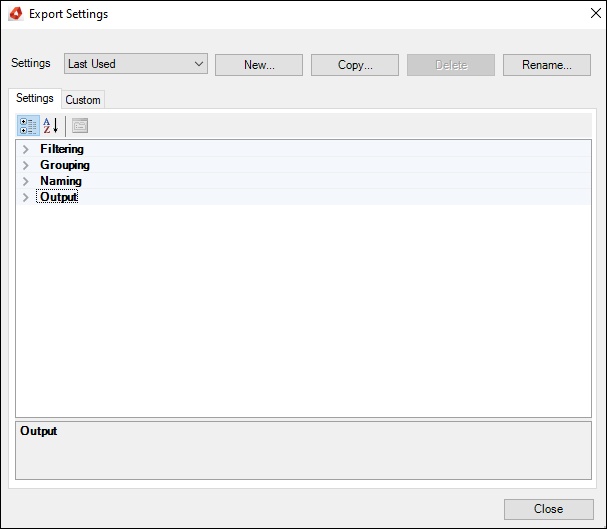Expand the Grouping category chevron
The height and width of the screenshot is (529, 607).
[x=26, y=165]
